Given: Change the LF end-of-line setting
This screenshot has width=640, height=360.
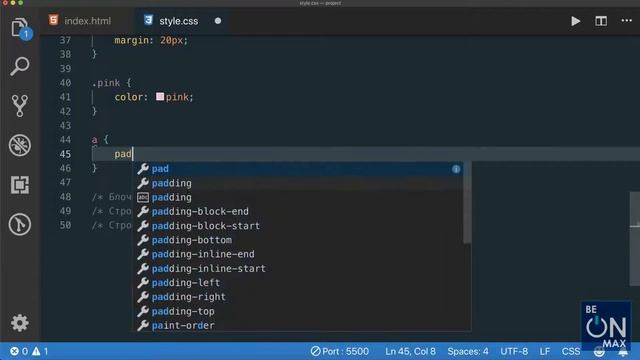Looking at the screenshot, I should (x=544, y=351).
